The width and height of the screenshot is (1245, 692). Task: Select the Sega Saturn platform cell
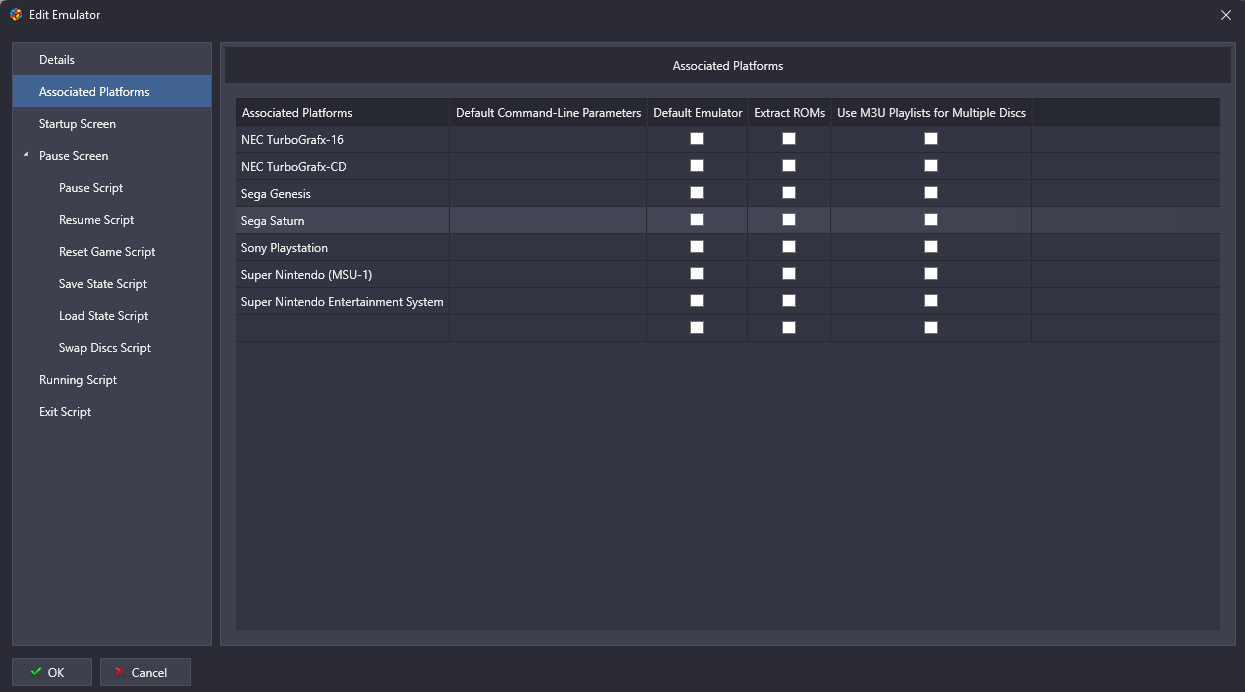pos(343,220)
